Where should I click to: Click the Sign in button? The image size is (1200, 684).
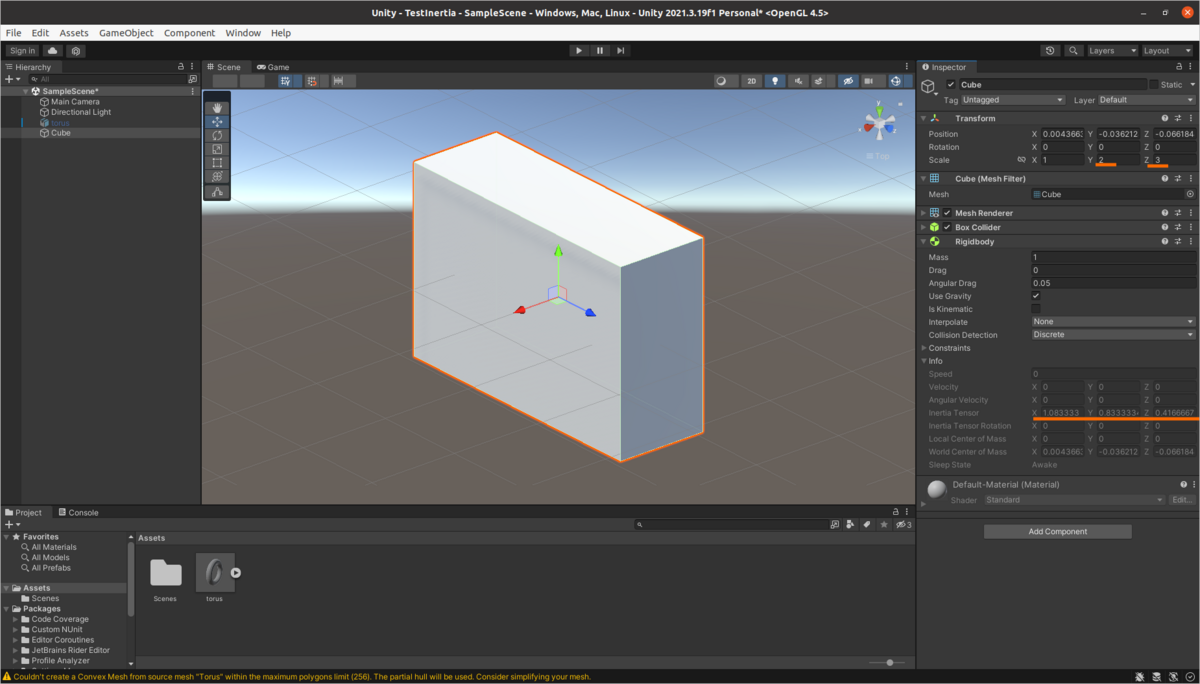pyautogui.click(x=22, y=50)
